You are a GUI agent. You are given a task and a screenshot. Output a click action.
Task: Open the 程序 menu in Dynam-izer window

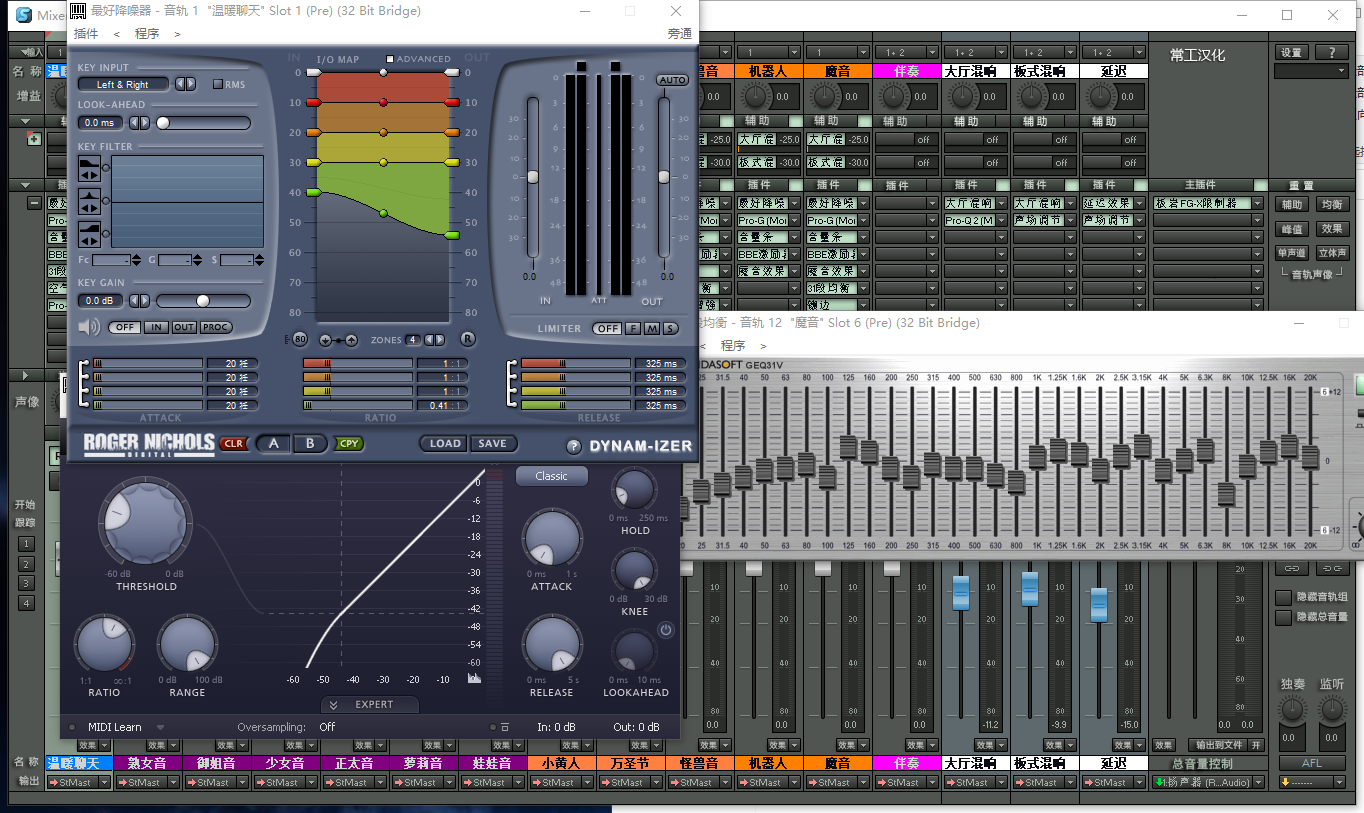pyautogui.click(x=147, y=33)
